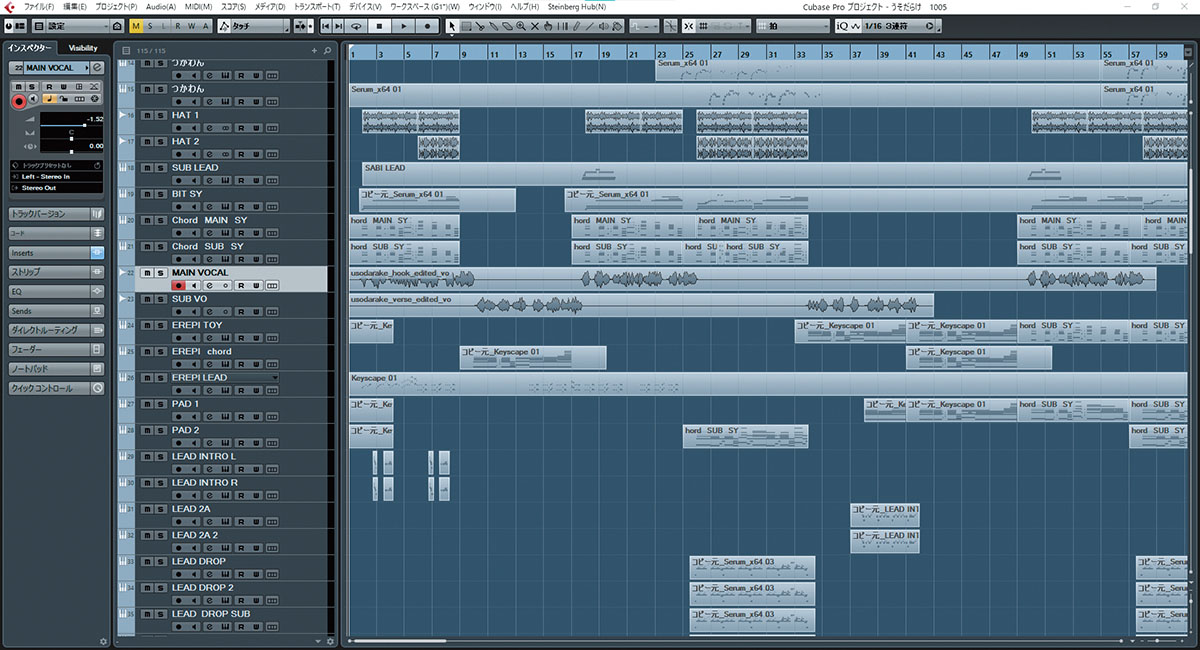Viewport: 1200px width, 650px height.
Task: Enable monitor on SUB VO track
Action: (195, 311)
